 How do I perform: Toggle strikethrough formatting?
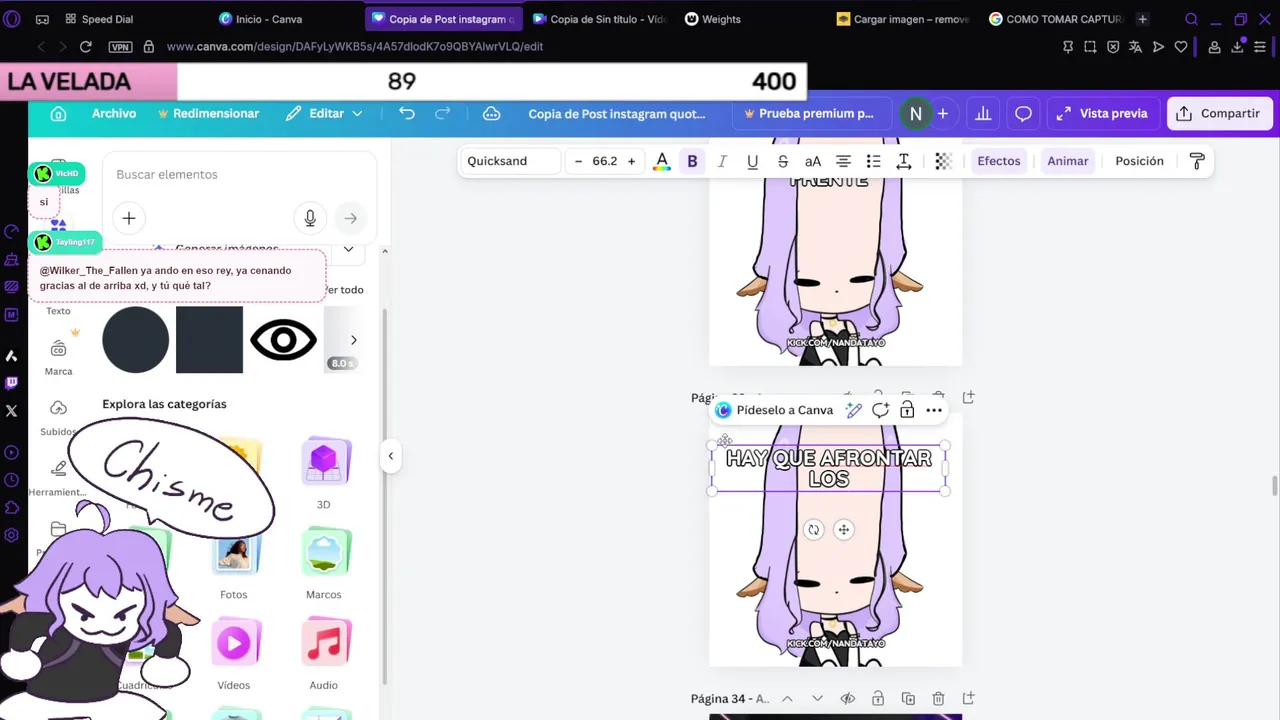coord(783,161)
